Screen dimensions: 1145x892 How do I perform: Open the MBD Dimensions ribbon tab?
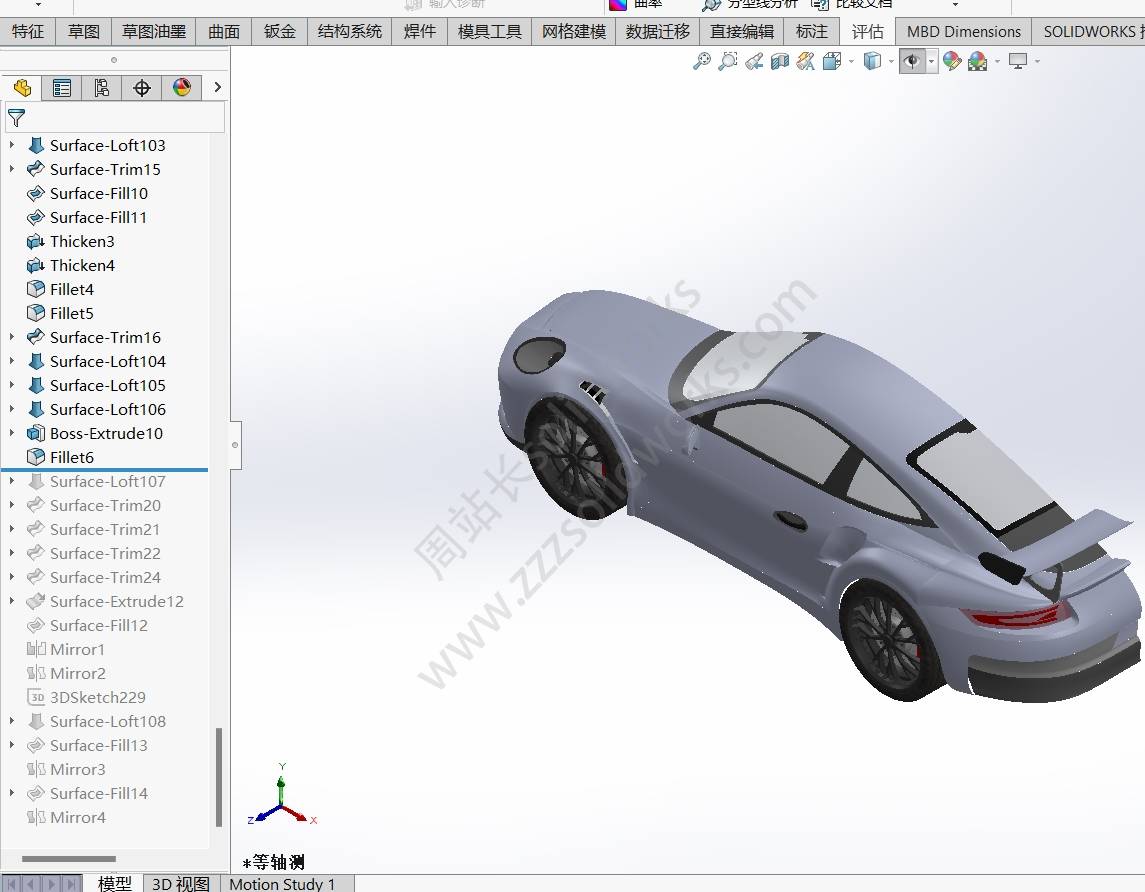coord(963,31)
